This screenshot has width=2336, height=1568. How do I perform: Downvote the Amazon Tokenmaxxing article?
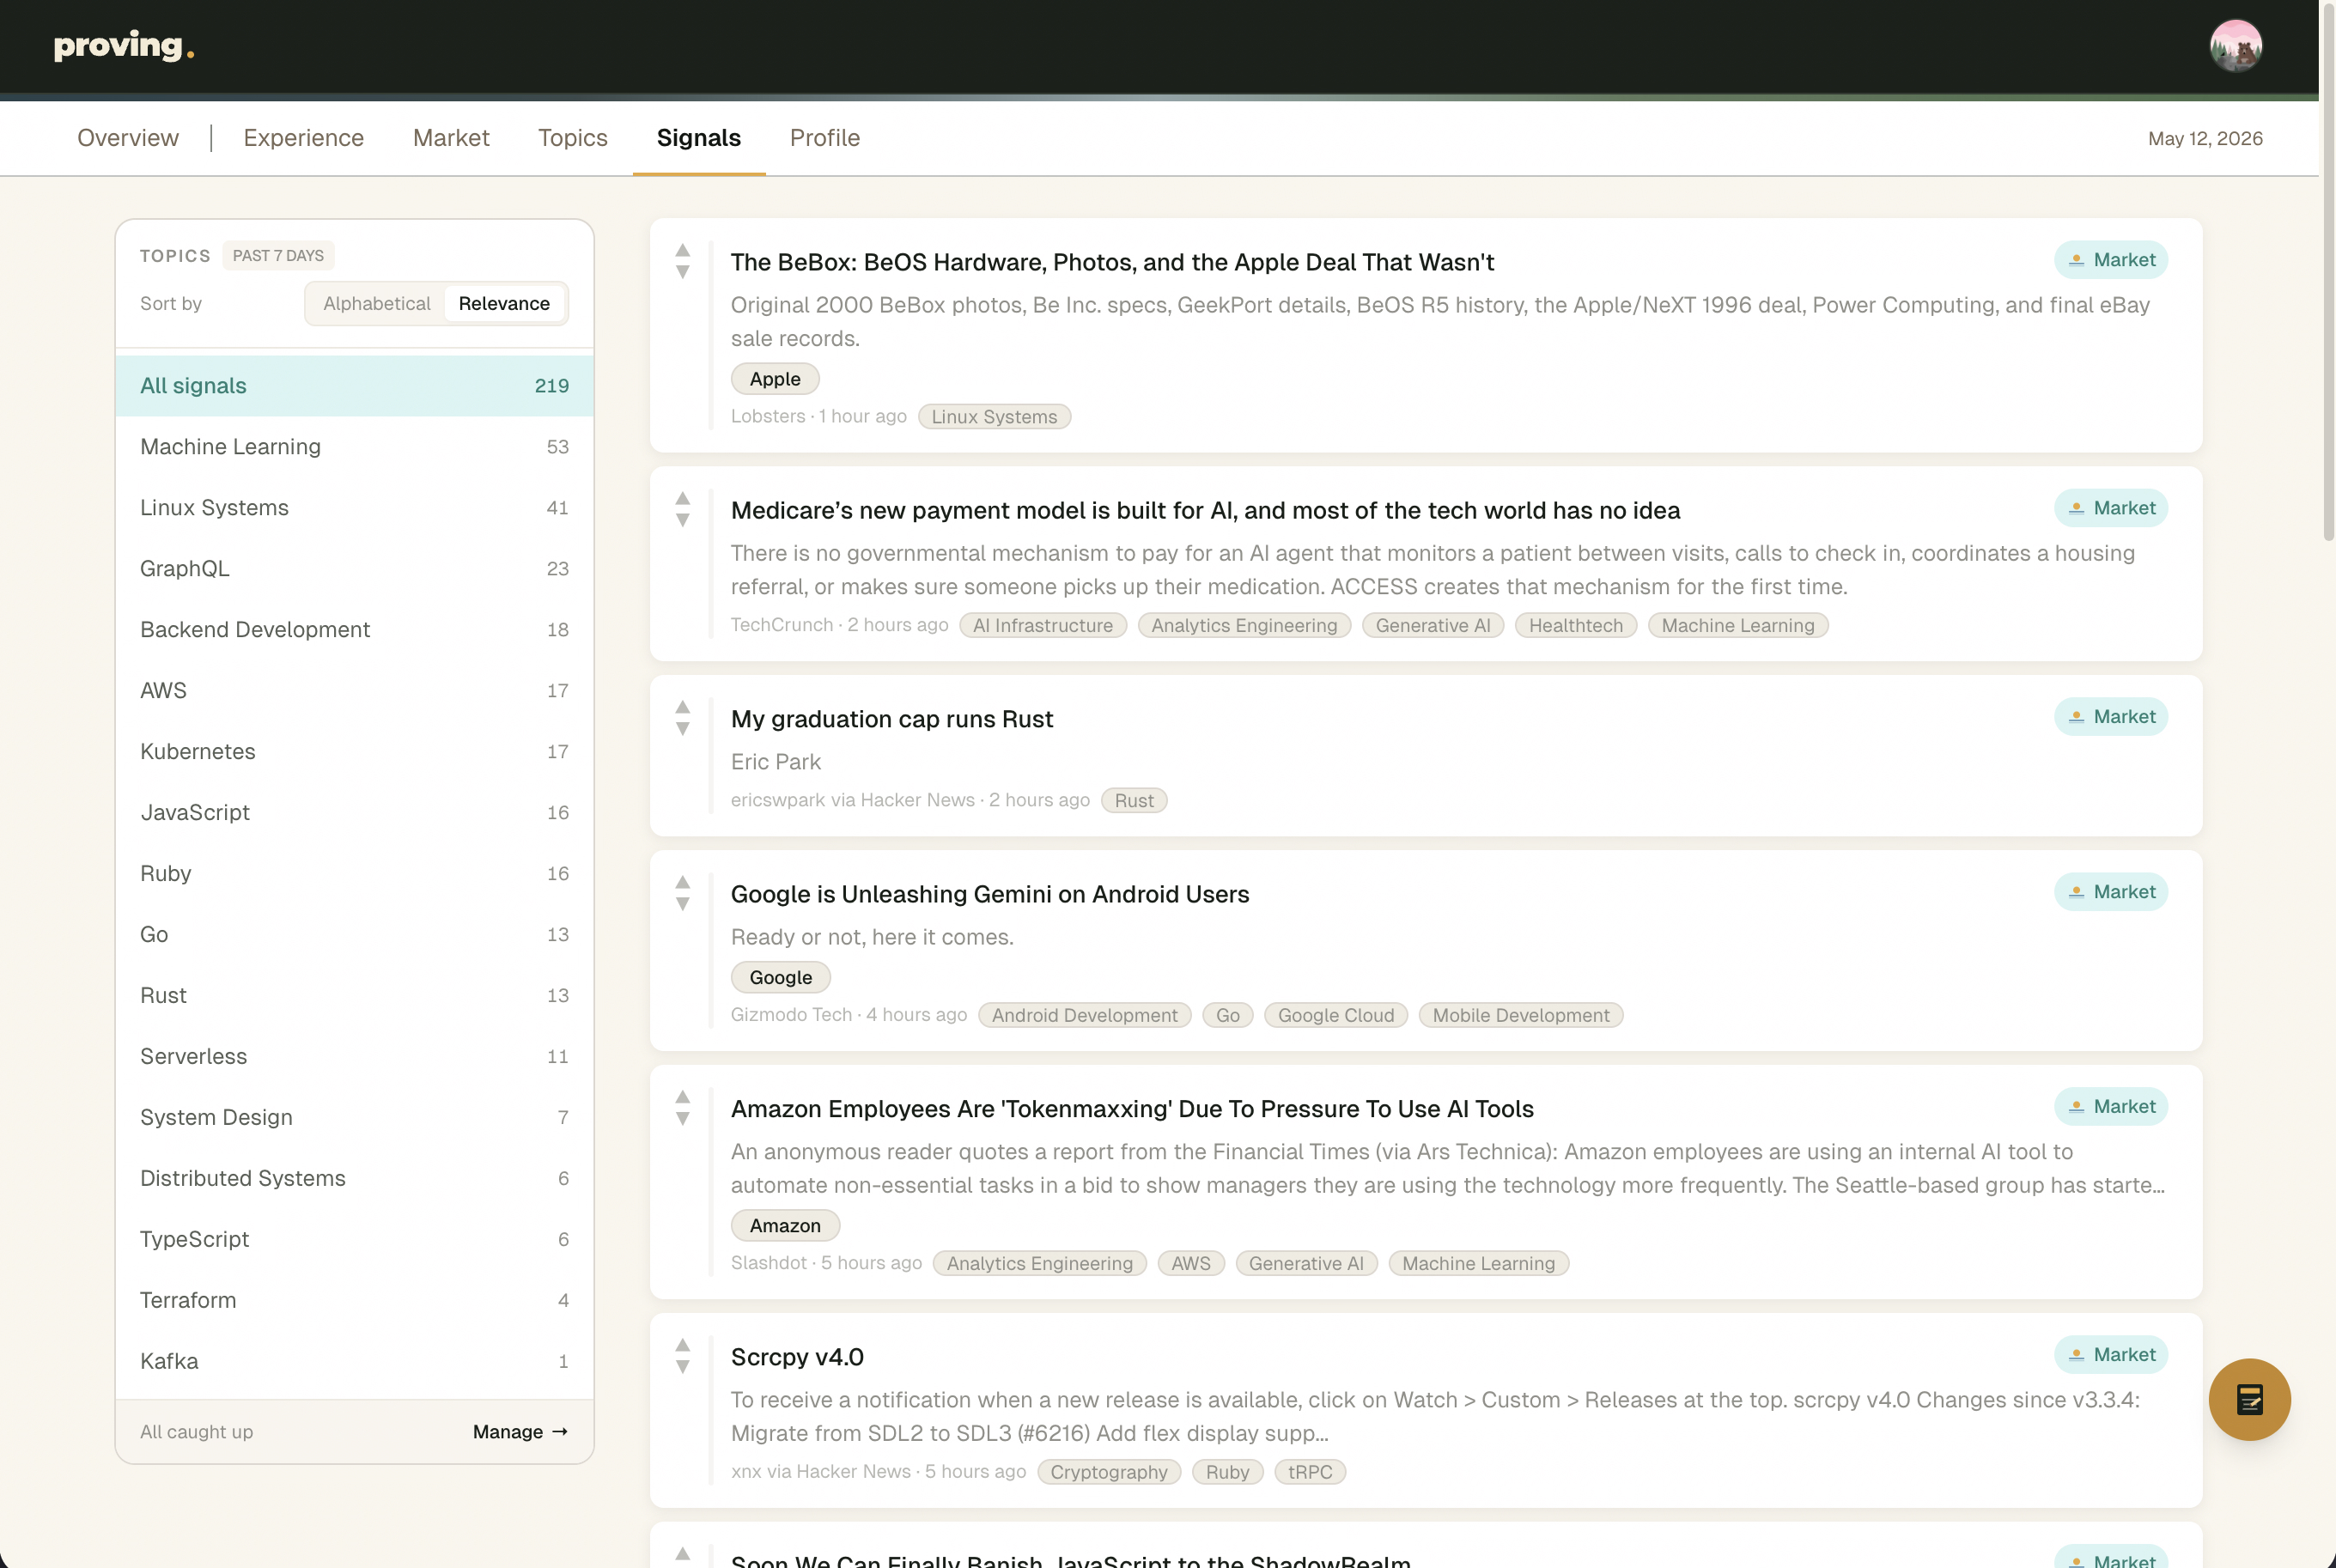[683, 1119]
